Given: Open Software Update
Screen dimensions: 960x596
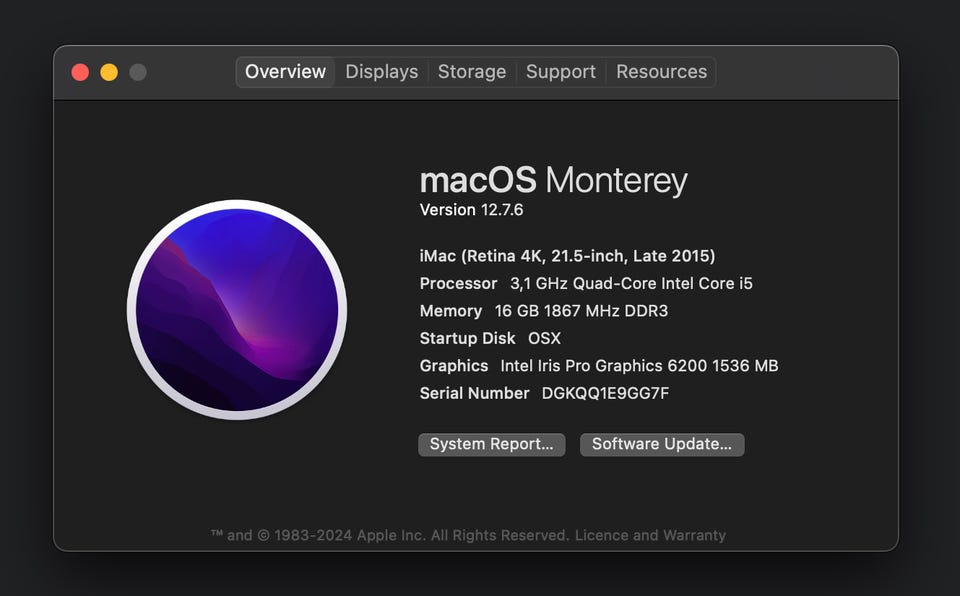Looking at the screenshot, I should point(661,444).
